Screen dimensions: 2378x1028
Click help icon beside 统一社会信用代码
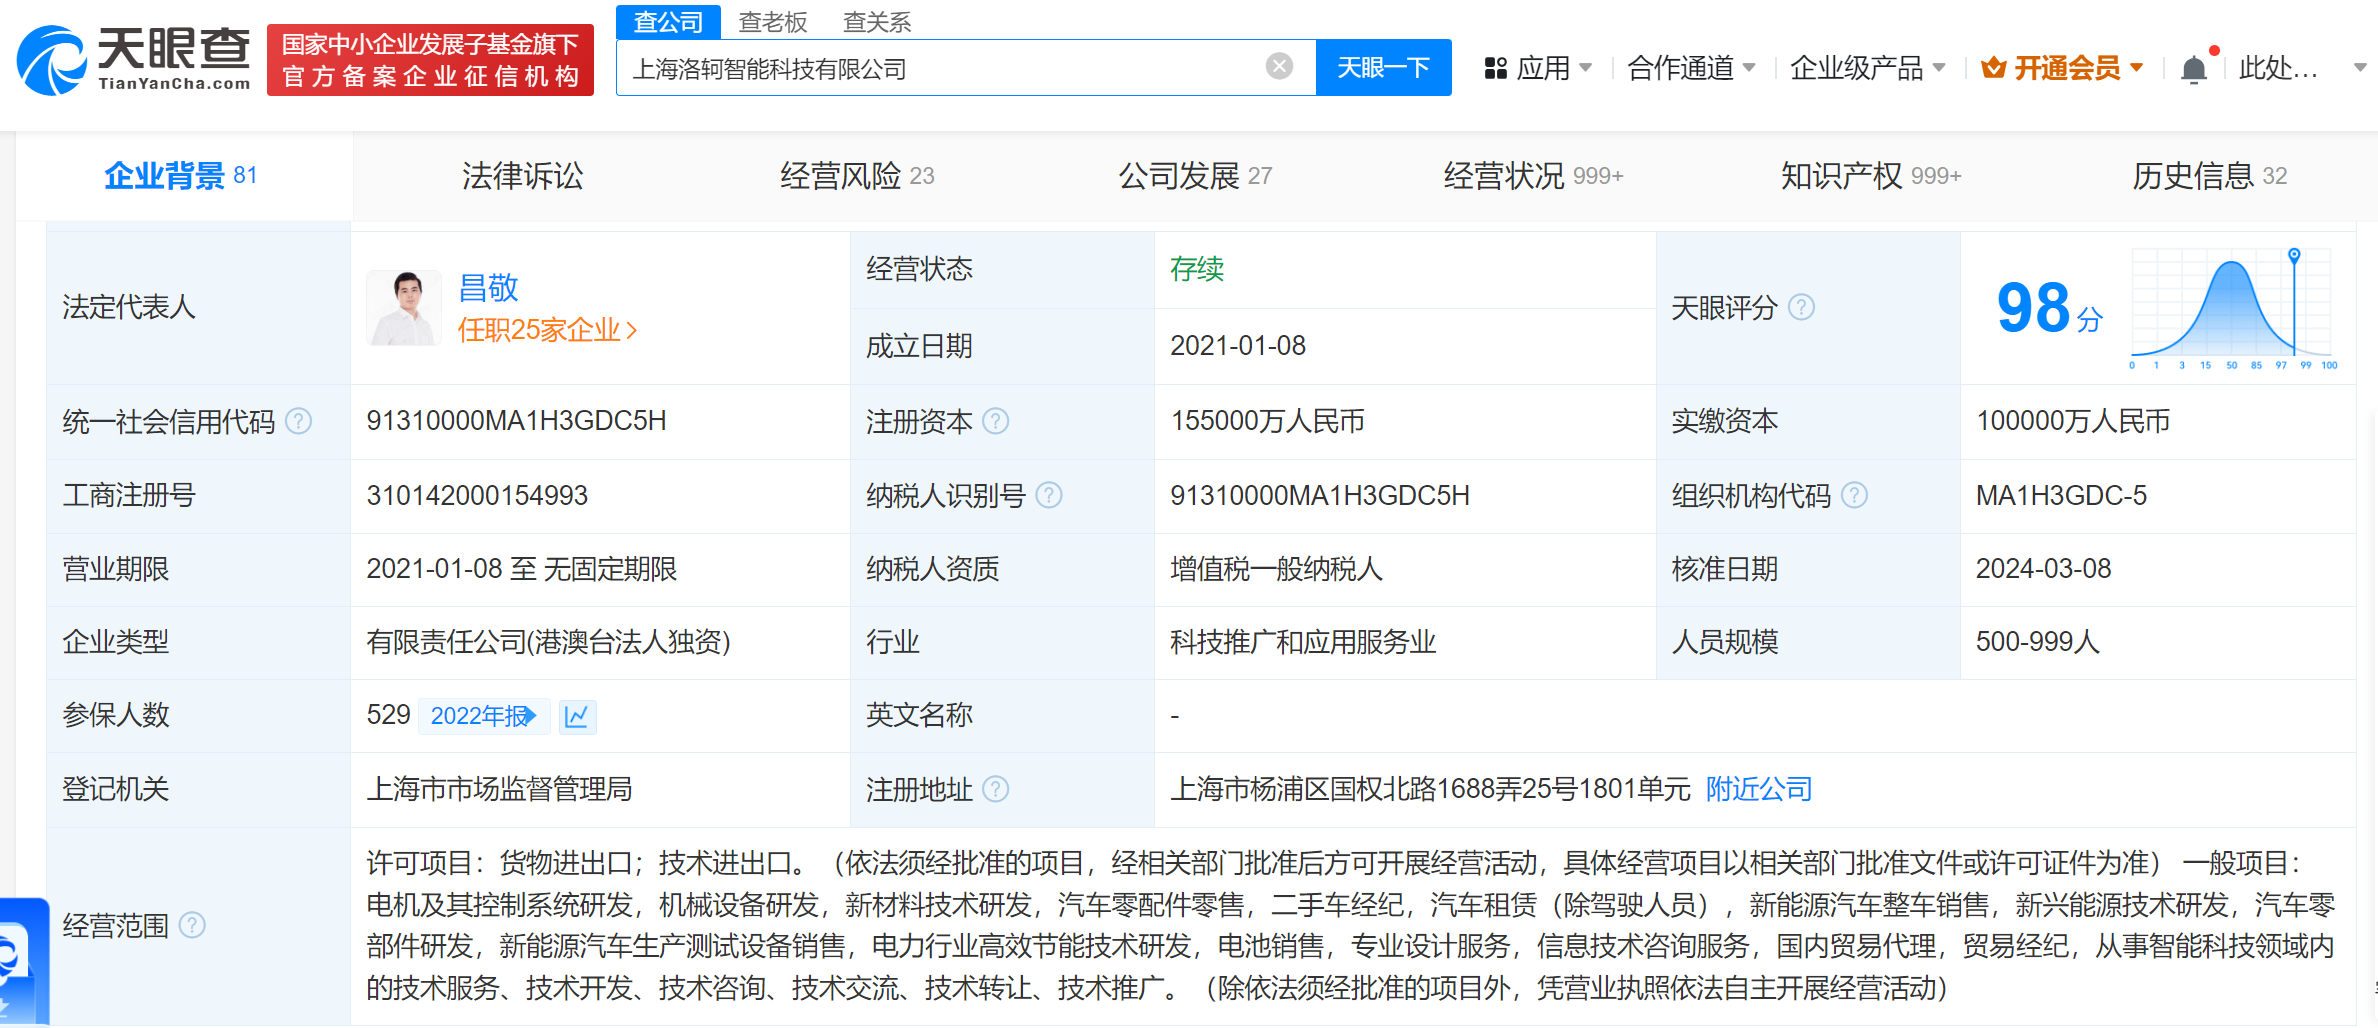click(298, 421)
